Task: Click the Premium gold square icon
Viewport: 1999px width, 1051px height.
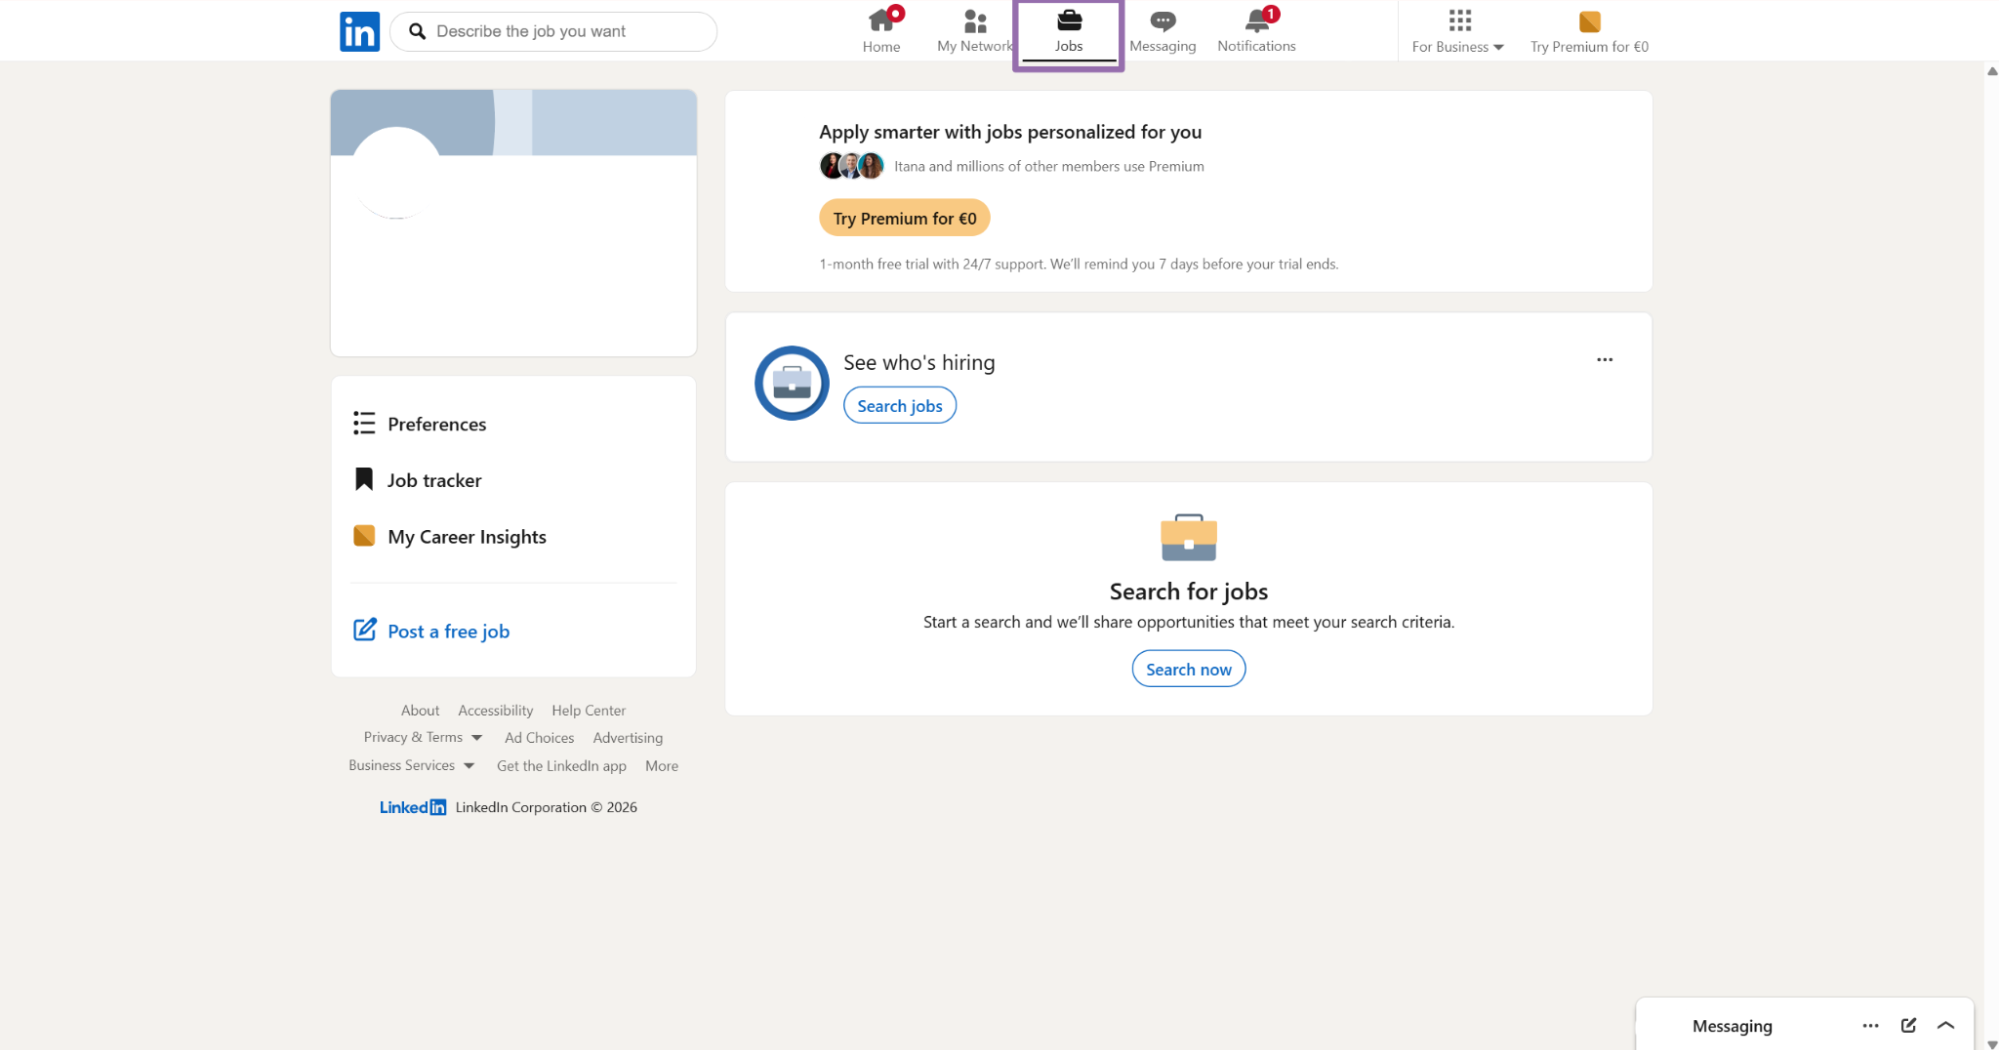Action: click(1589, 22)
